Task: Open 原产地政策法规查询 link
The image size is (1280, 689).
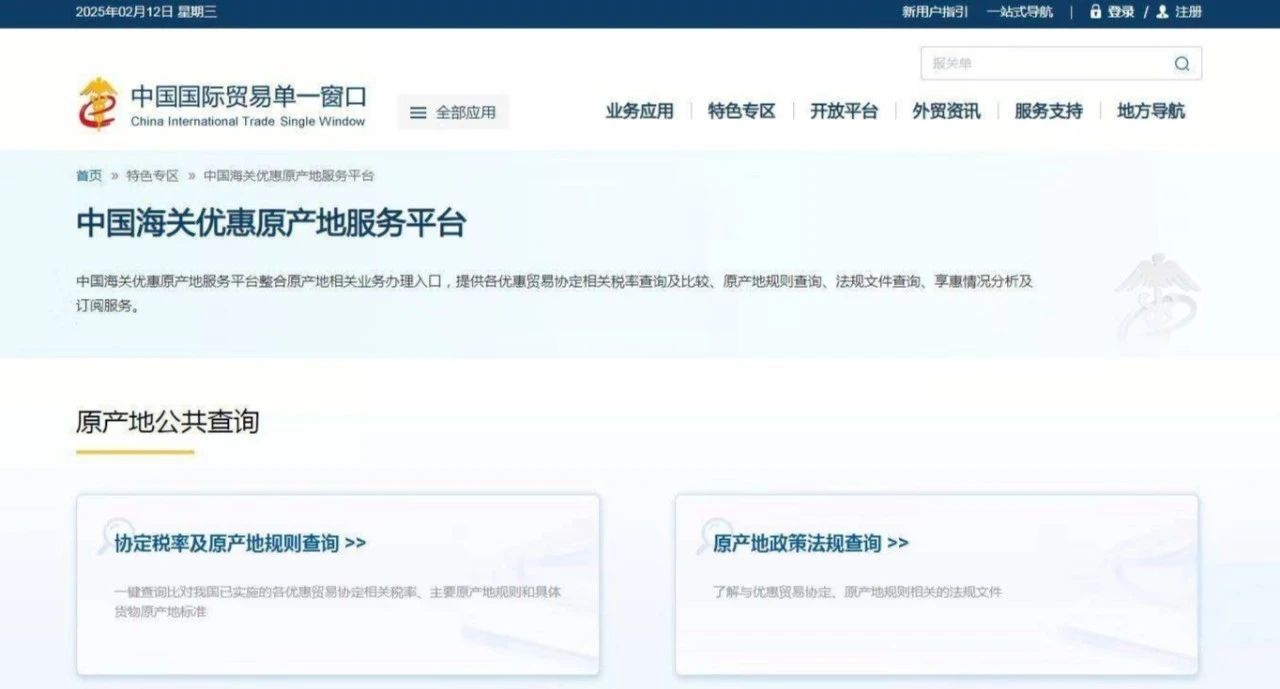Action: [x=810, y=543]
